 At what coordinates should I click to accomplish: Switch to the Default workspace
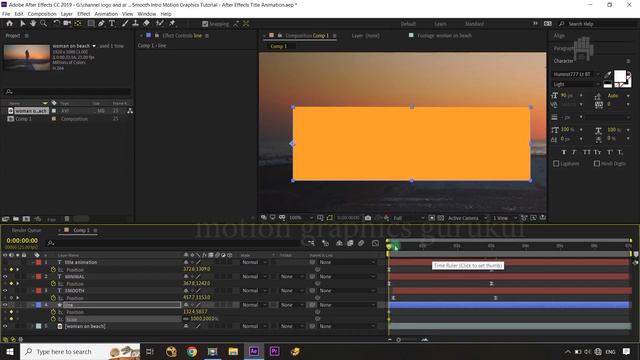[408, 24]
